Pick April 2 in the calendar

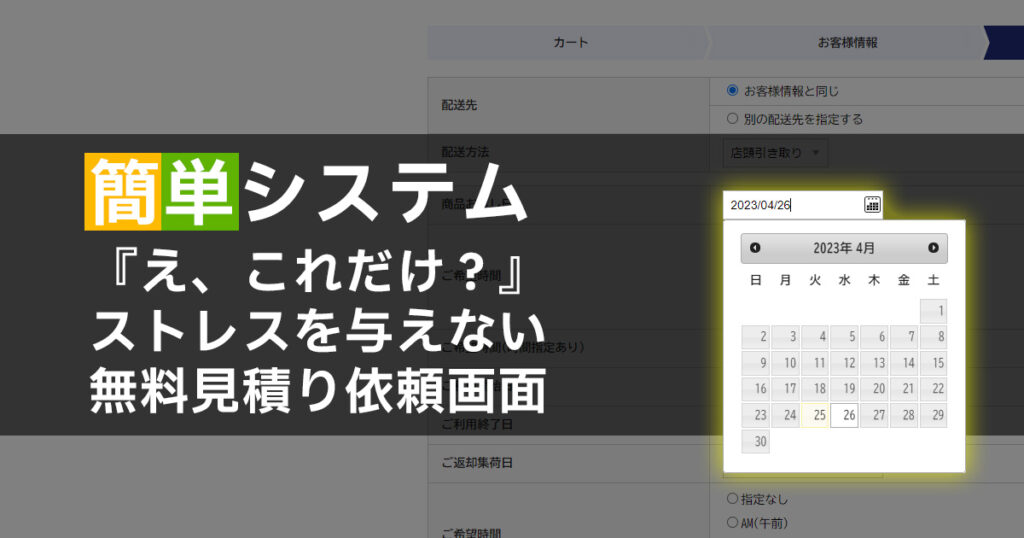756,337
